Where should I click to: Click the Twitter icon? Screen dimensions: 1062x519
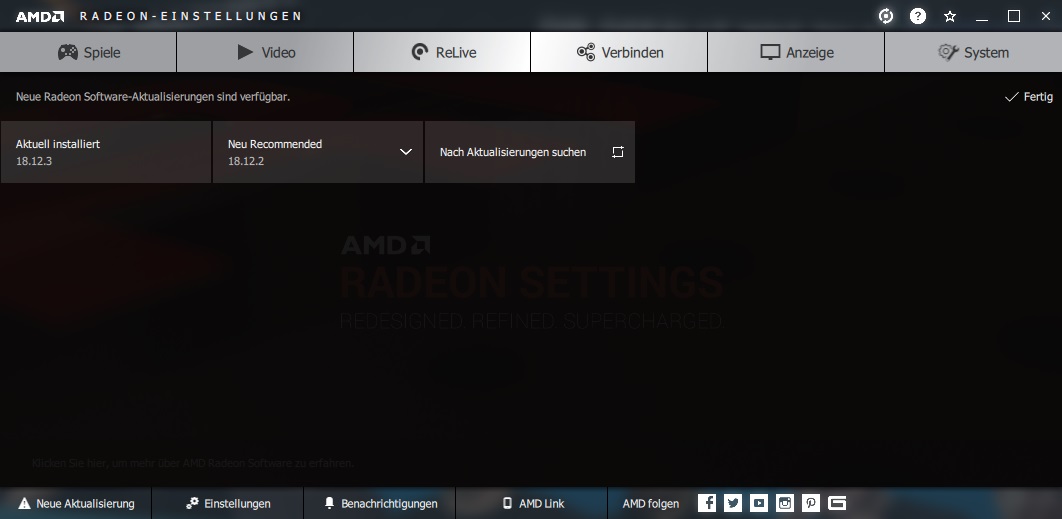(733, 503)
